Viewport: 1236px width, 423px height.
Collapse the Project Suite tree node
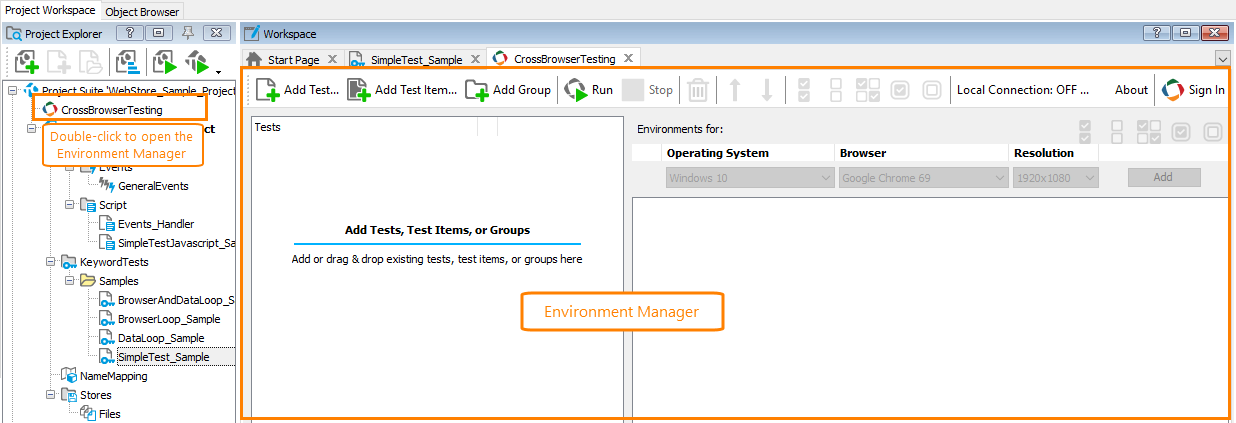(13, 91)
